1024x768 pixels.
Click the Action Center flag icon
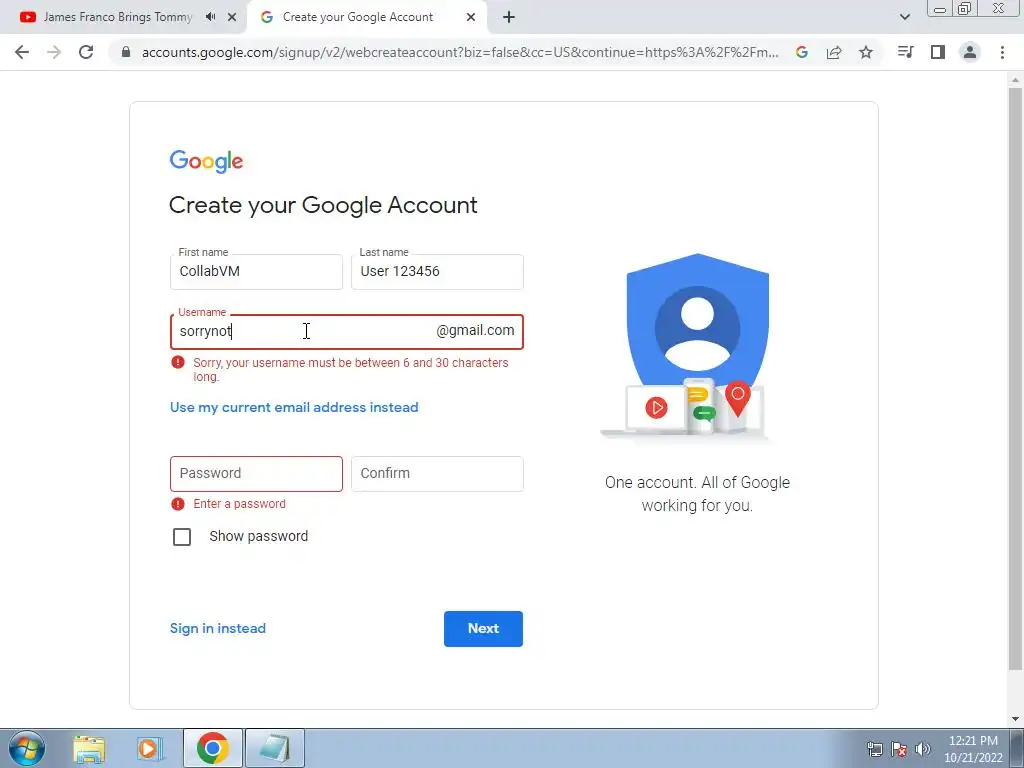(899, 749)
